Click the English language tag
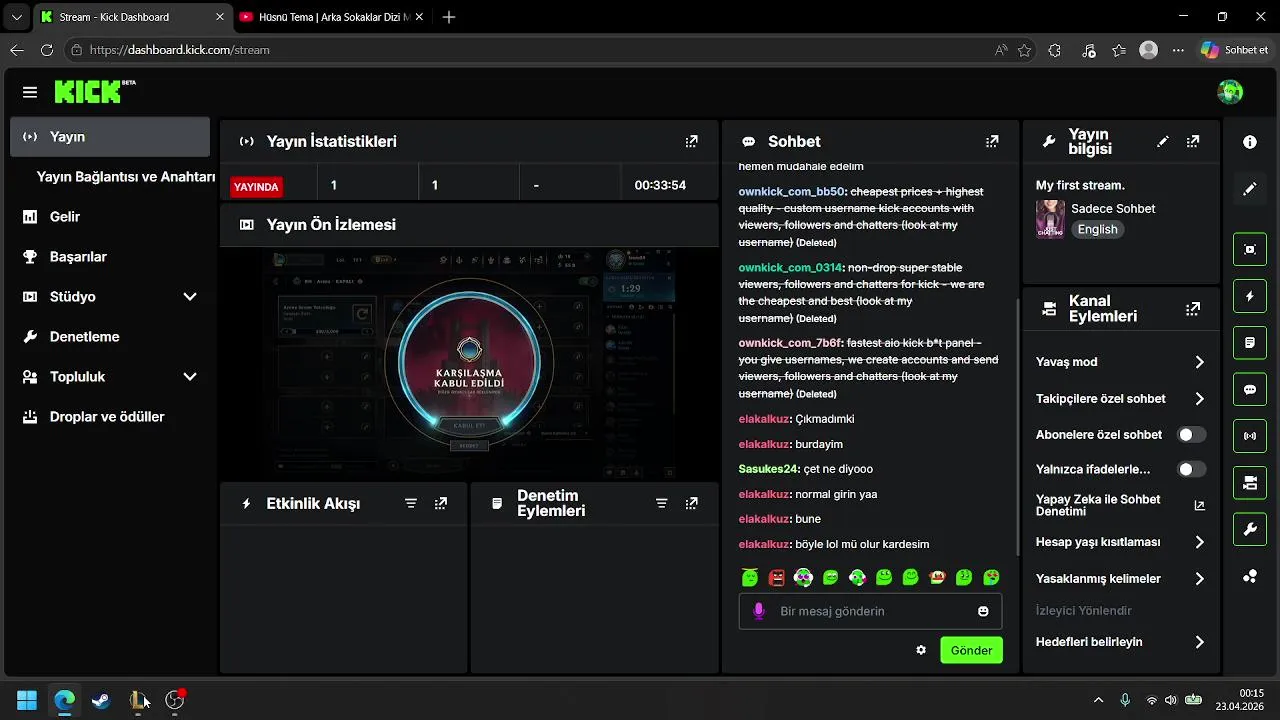 [1097, 229]
